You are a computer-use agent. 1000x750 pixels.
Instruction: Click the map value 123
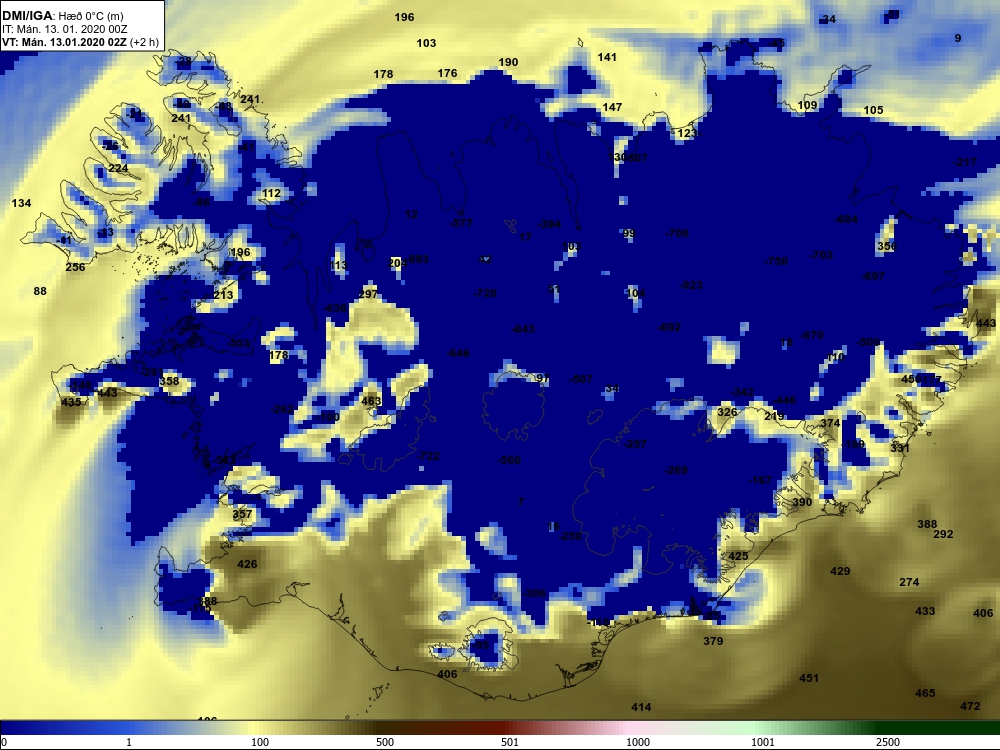[x=687, y=133]
